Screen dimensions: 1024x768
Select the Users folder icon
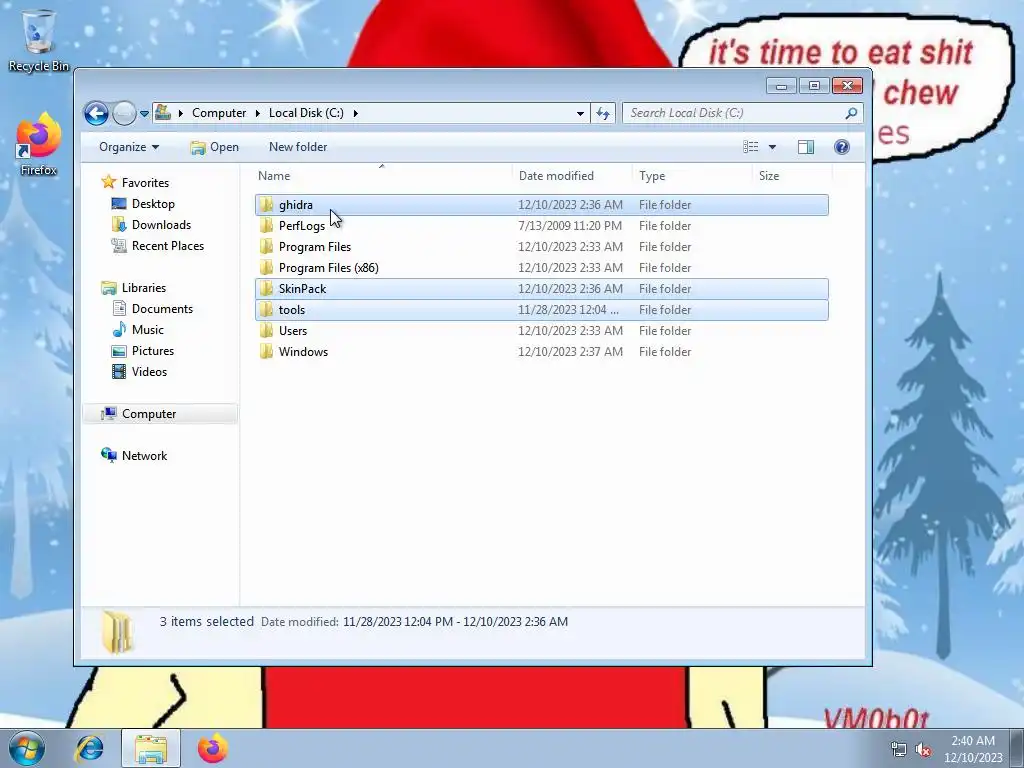(266, 330)
